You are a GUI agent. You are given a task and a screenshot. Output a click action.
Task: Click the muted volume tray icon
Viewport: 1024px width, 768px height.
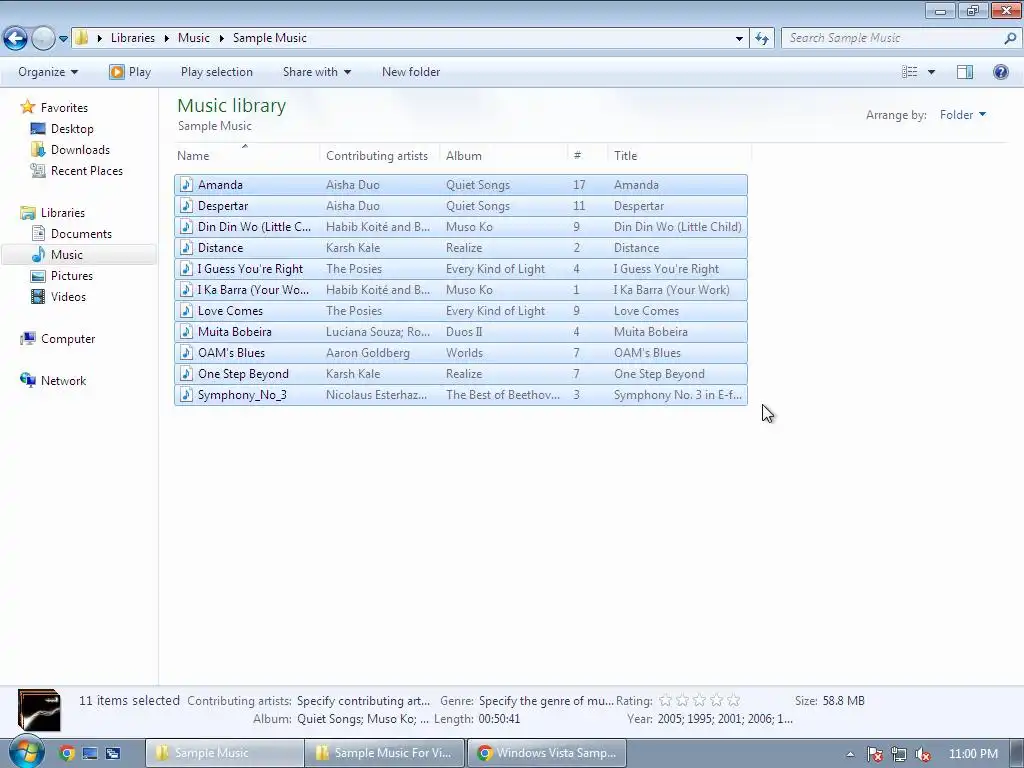(x=923, y=754)
